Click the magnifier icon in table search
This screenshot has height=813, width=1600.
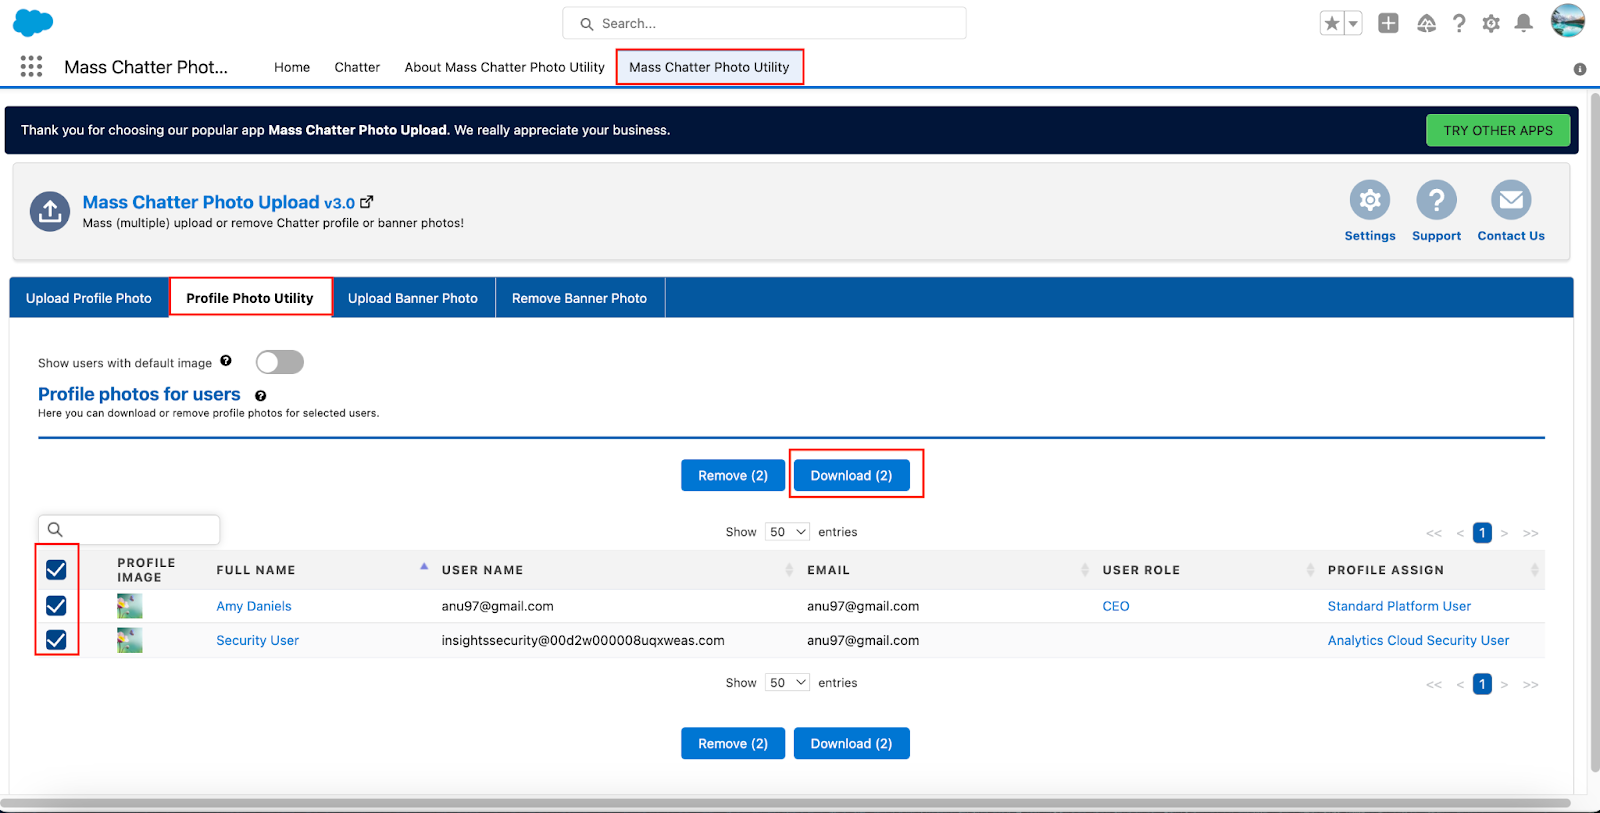click(56, 530)
